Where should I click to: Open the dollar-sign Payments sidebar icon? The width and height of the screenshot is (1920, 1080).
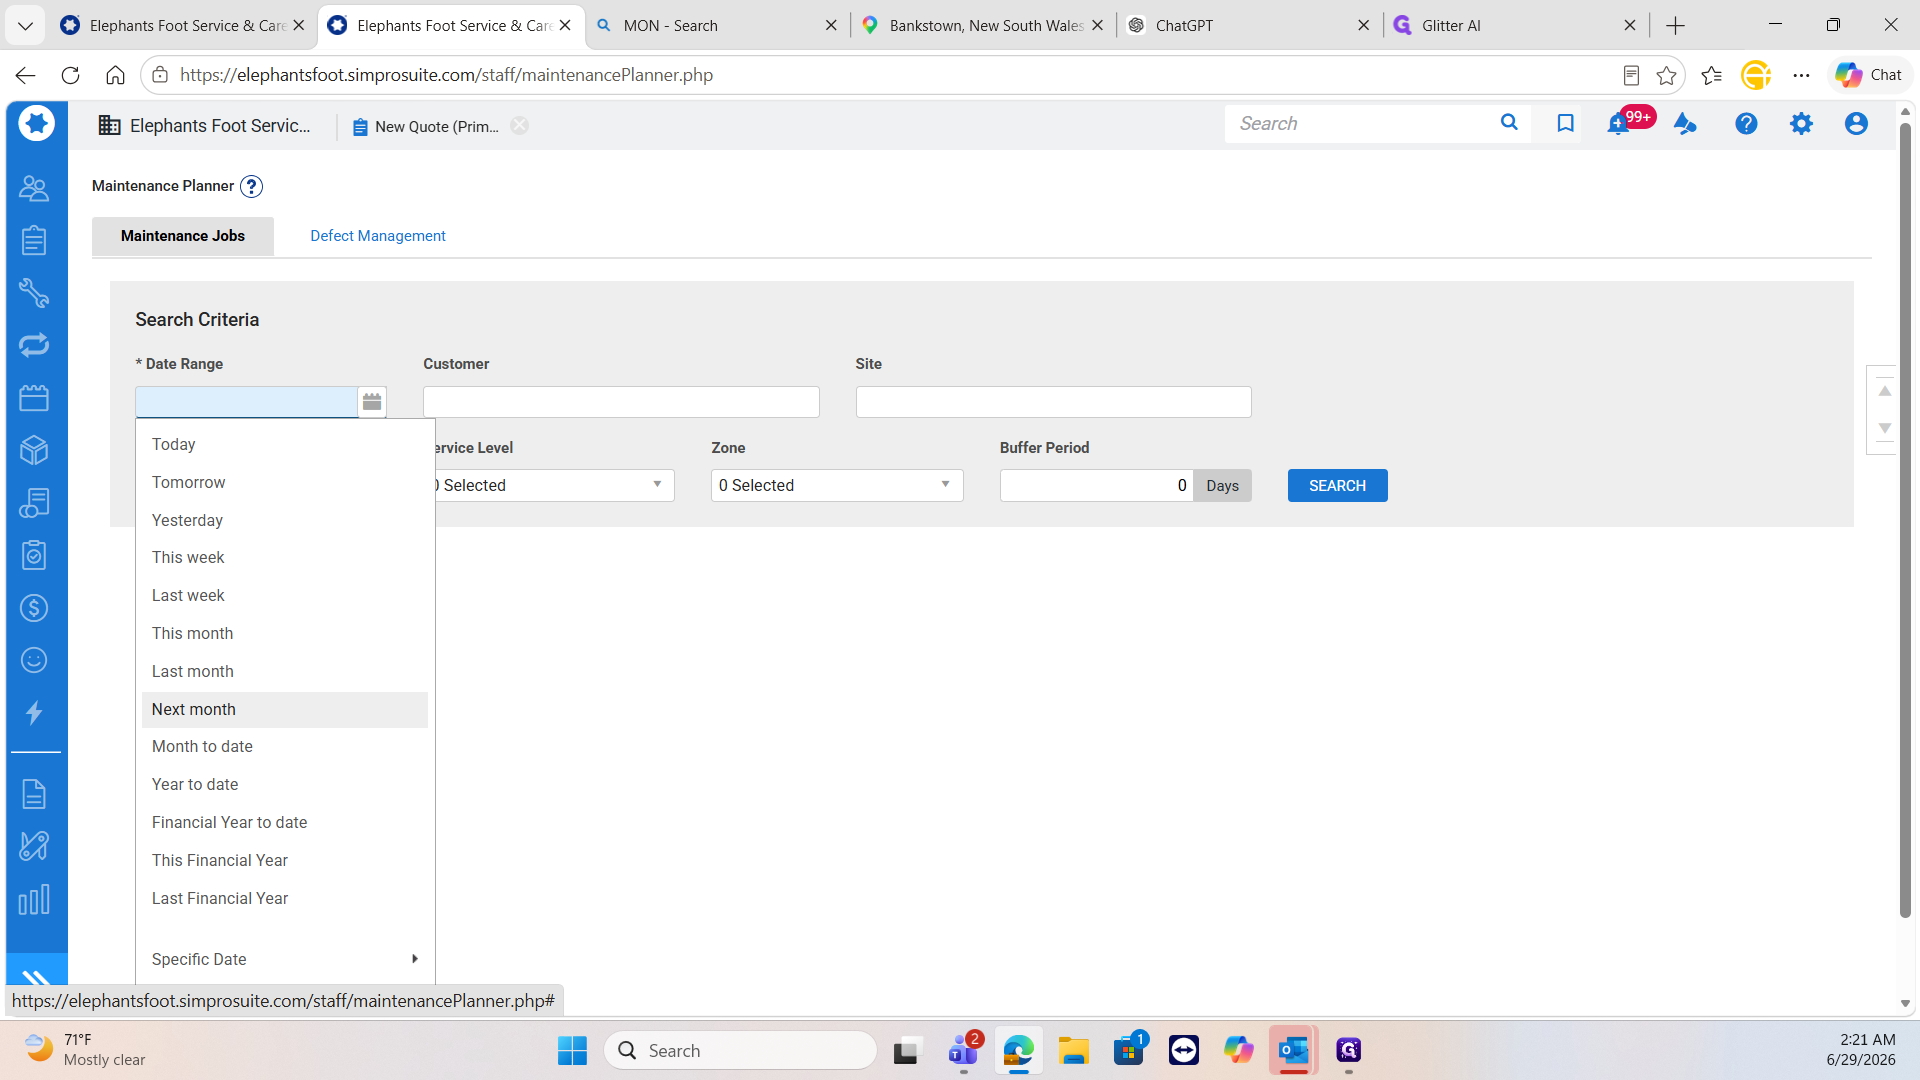click(x=34, y=608)
